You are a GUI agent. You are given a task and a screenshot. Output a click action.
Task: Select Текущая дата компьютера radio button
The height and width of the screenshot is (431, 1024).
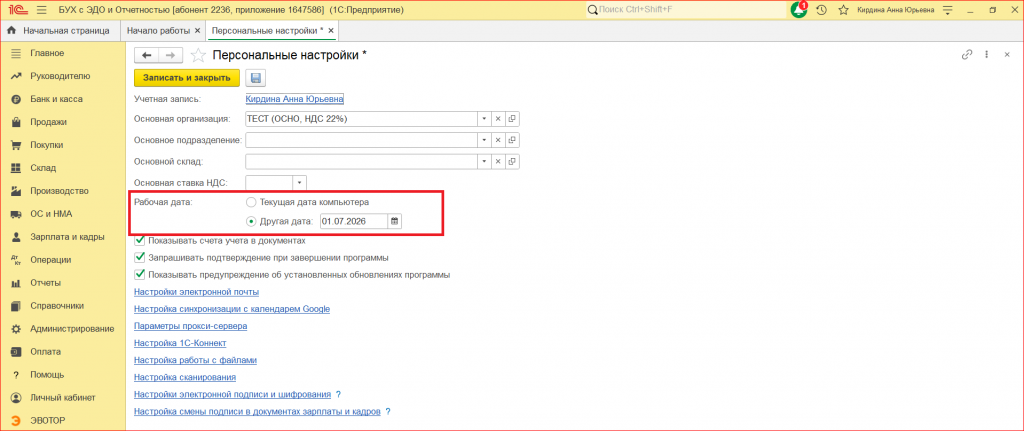point(251,202)
